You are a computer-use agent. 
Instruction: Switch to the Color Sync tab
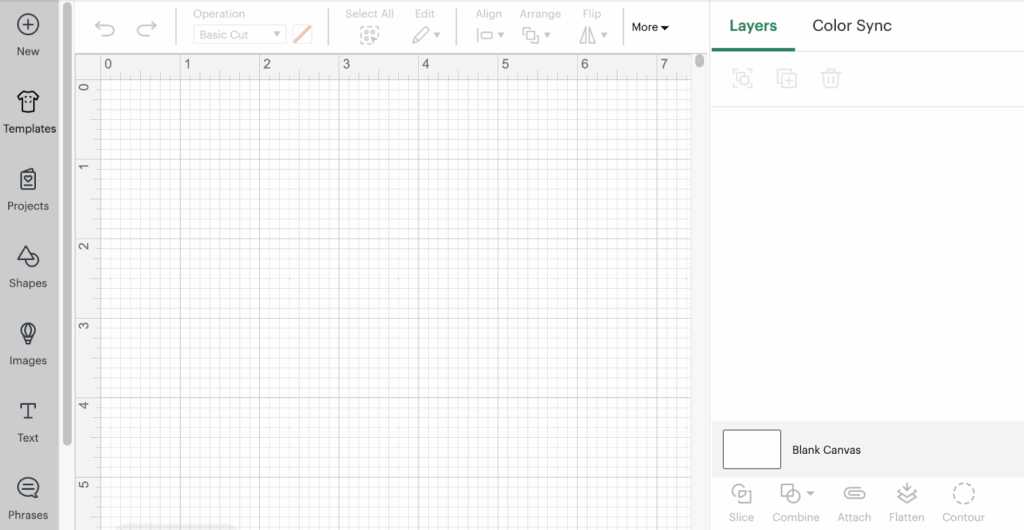[x=851, y=26]
